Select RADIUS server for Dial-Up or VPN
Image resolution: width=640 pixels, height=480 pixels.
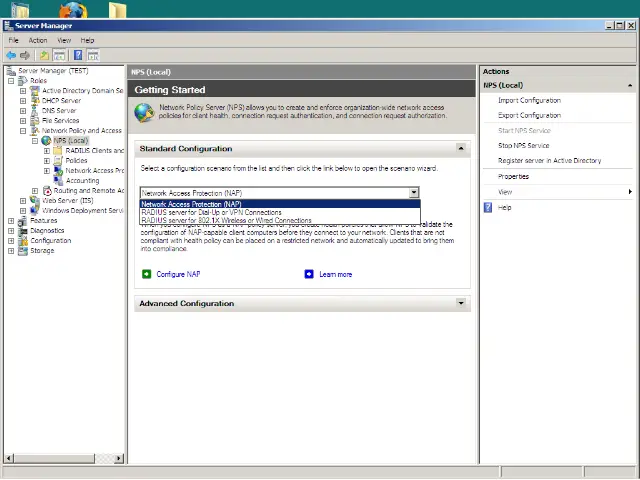click(x=280, y=212)
